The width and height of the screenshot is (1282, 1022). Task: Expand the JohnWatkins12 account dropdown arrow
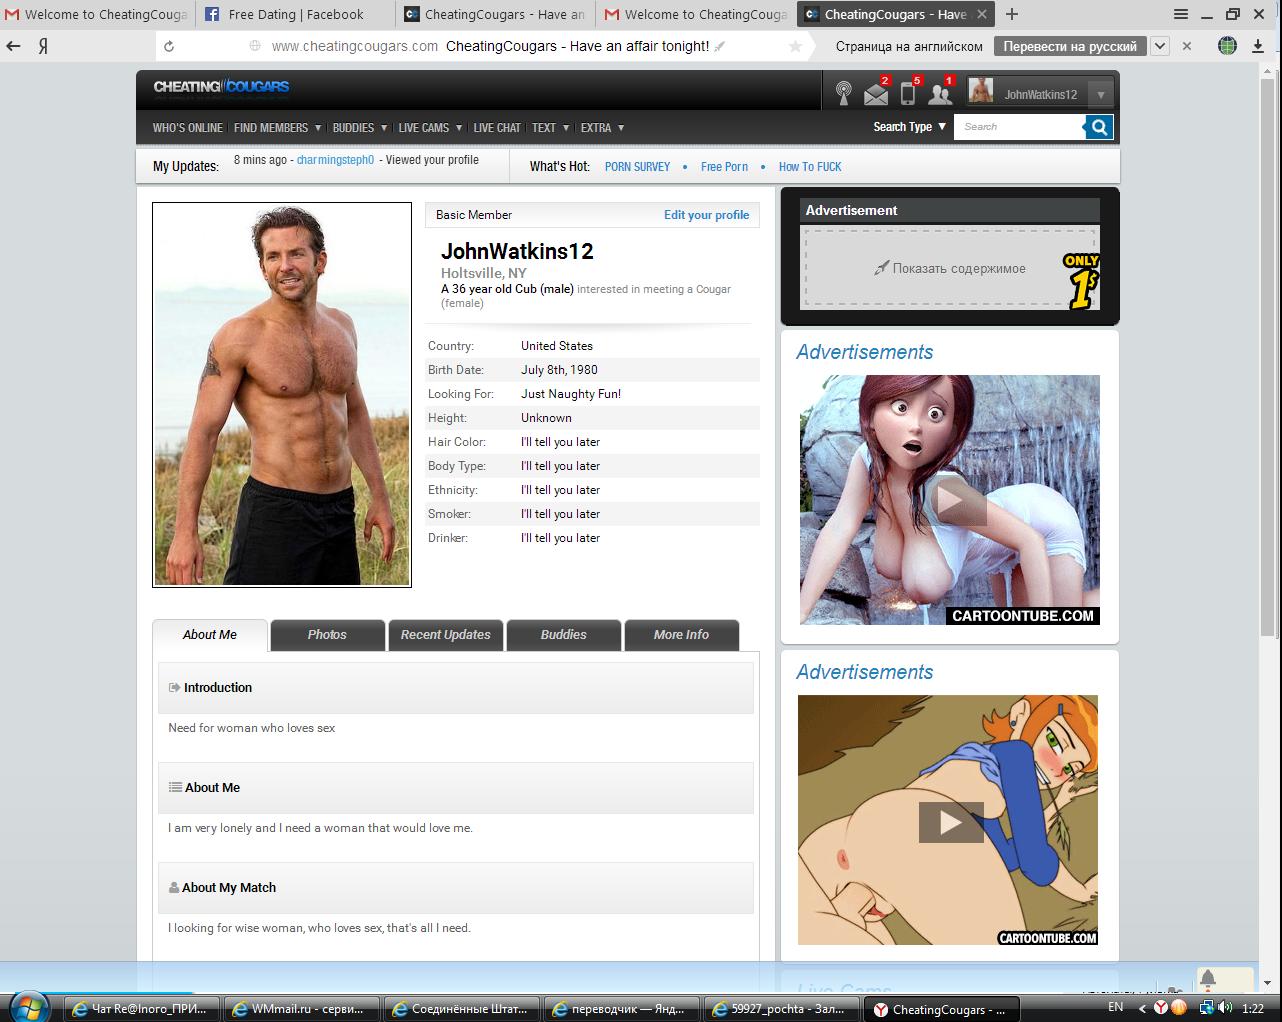click(1100, 95)
